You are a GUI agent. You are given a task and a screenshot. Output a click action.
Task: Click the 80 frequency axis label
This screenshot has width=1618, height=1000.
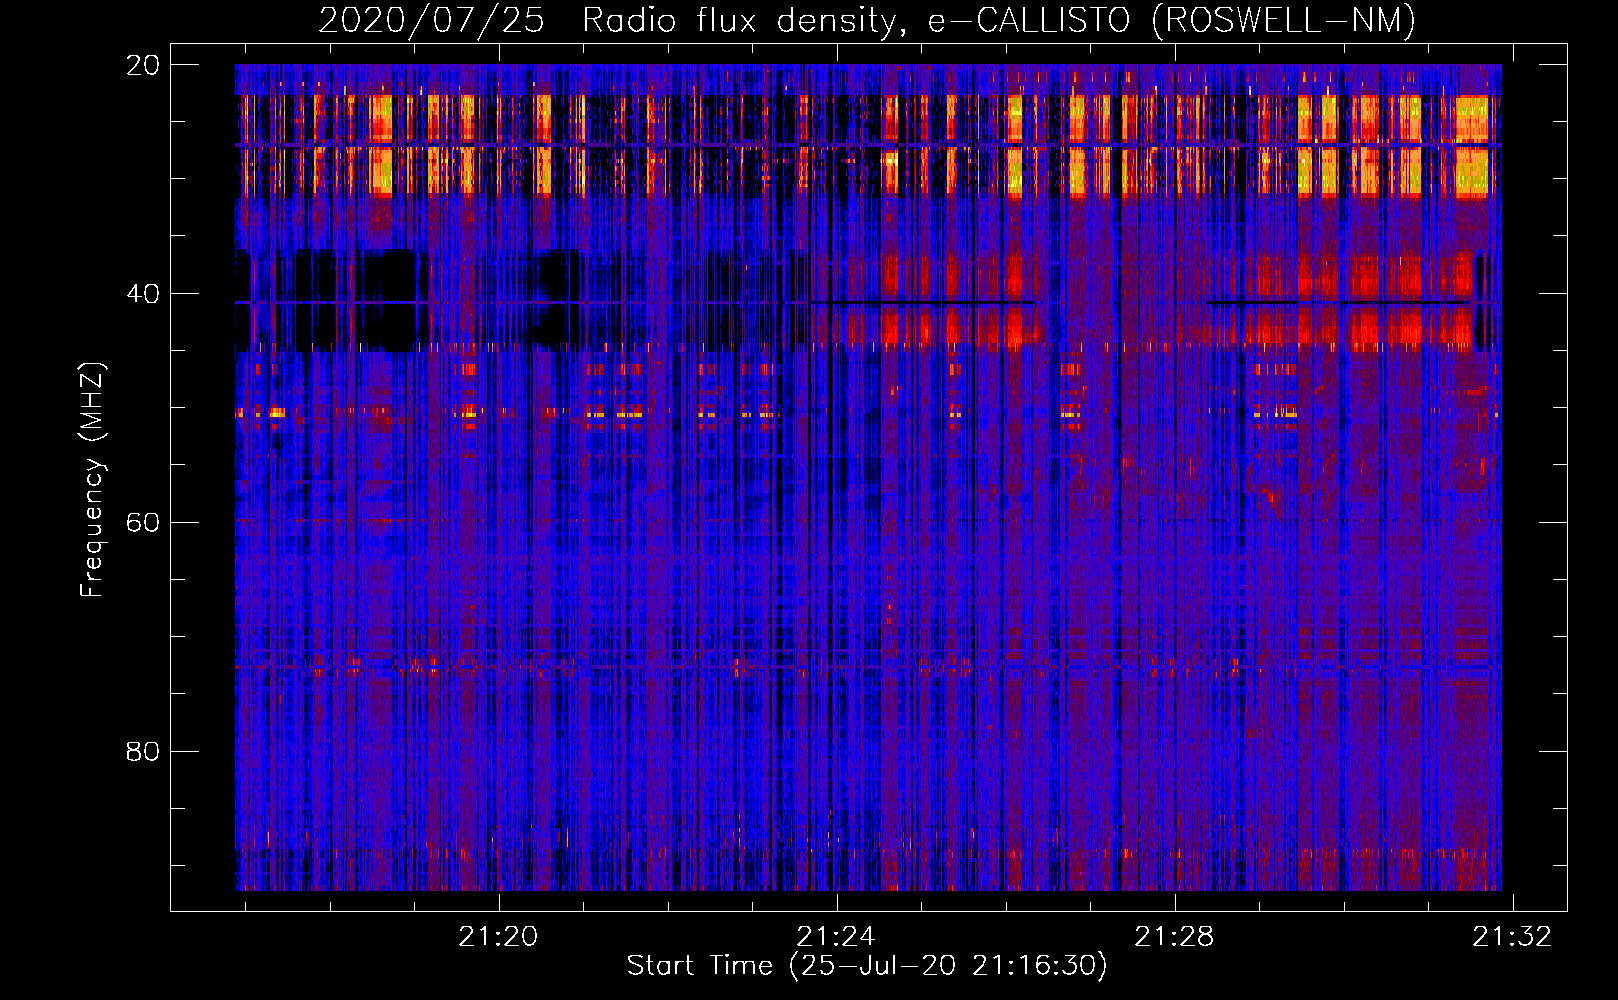[143, 751]
